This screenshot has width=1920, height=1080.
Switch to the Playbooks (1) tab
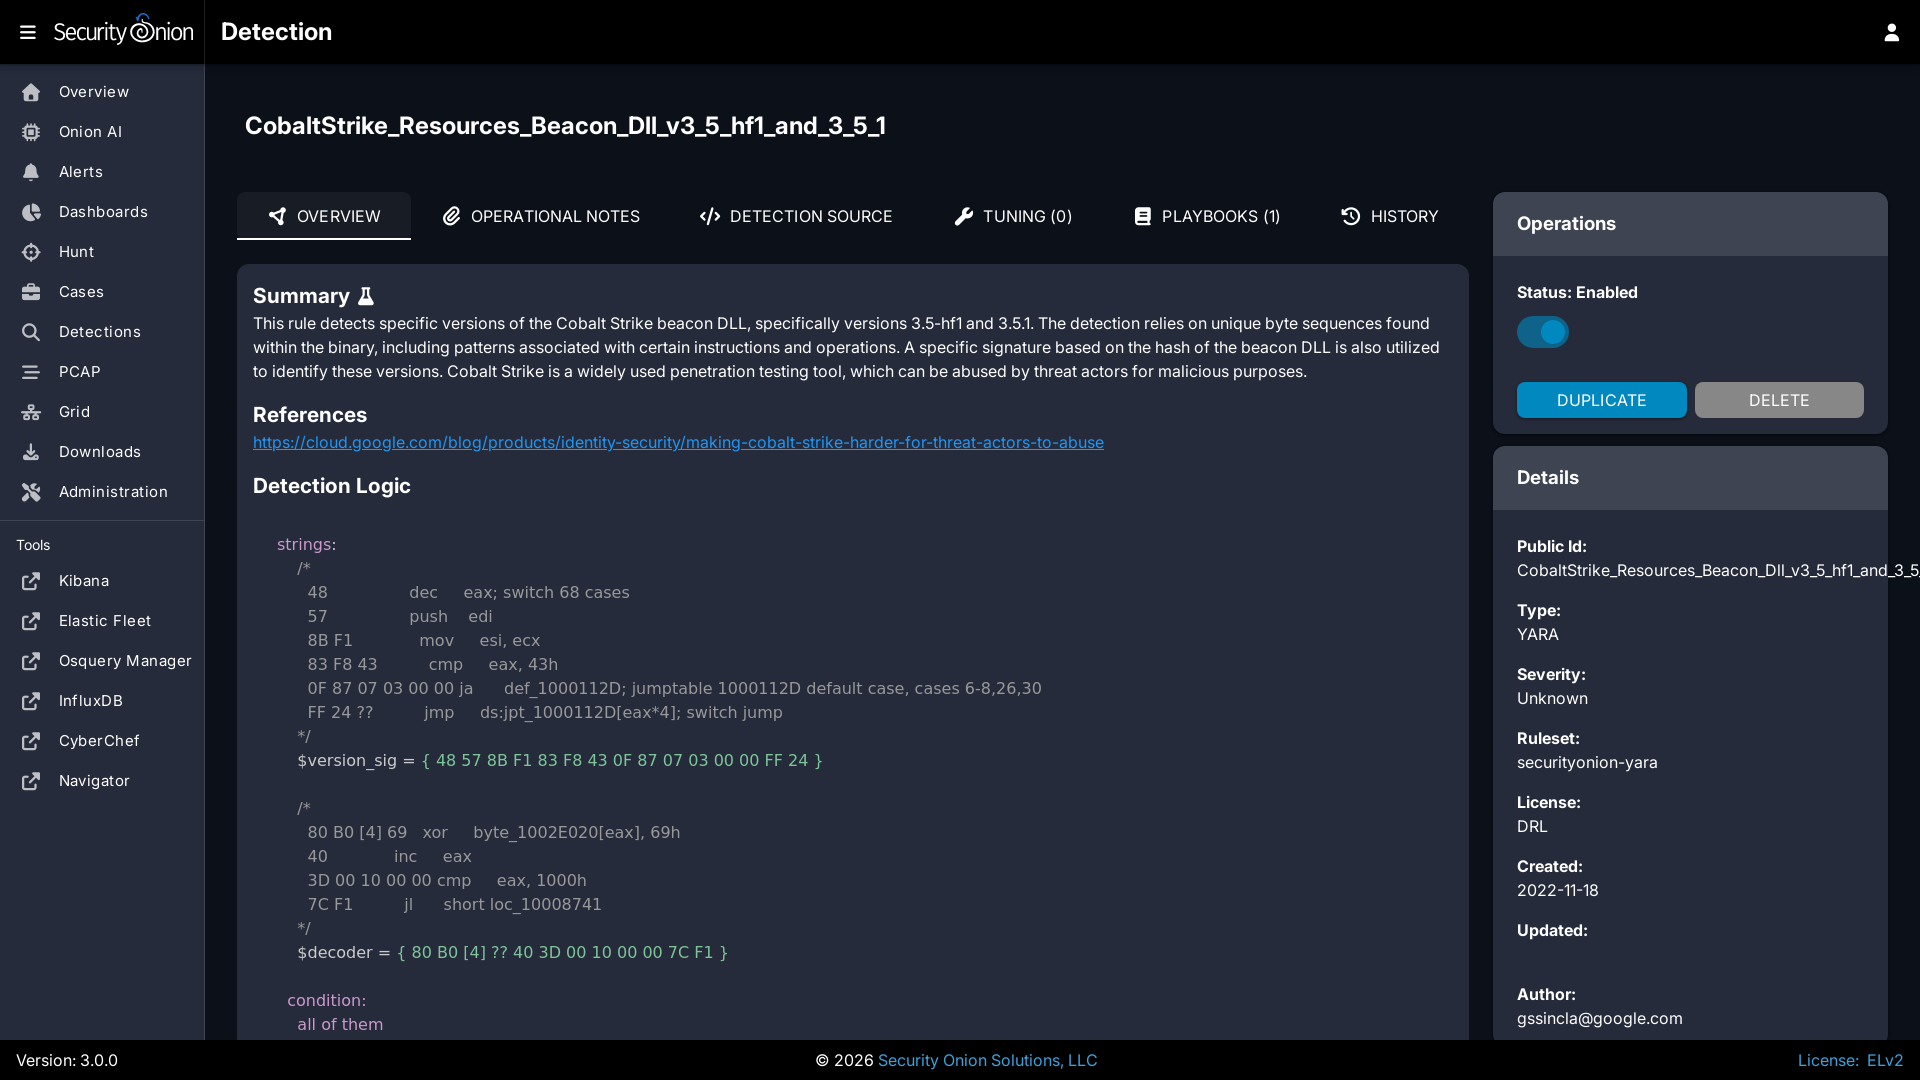(x=1207, y=216)
